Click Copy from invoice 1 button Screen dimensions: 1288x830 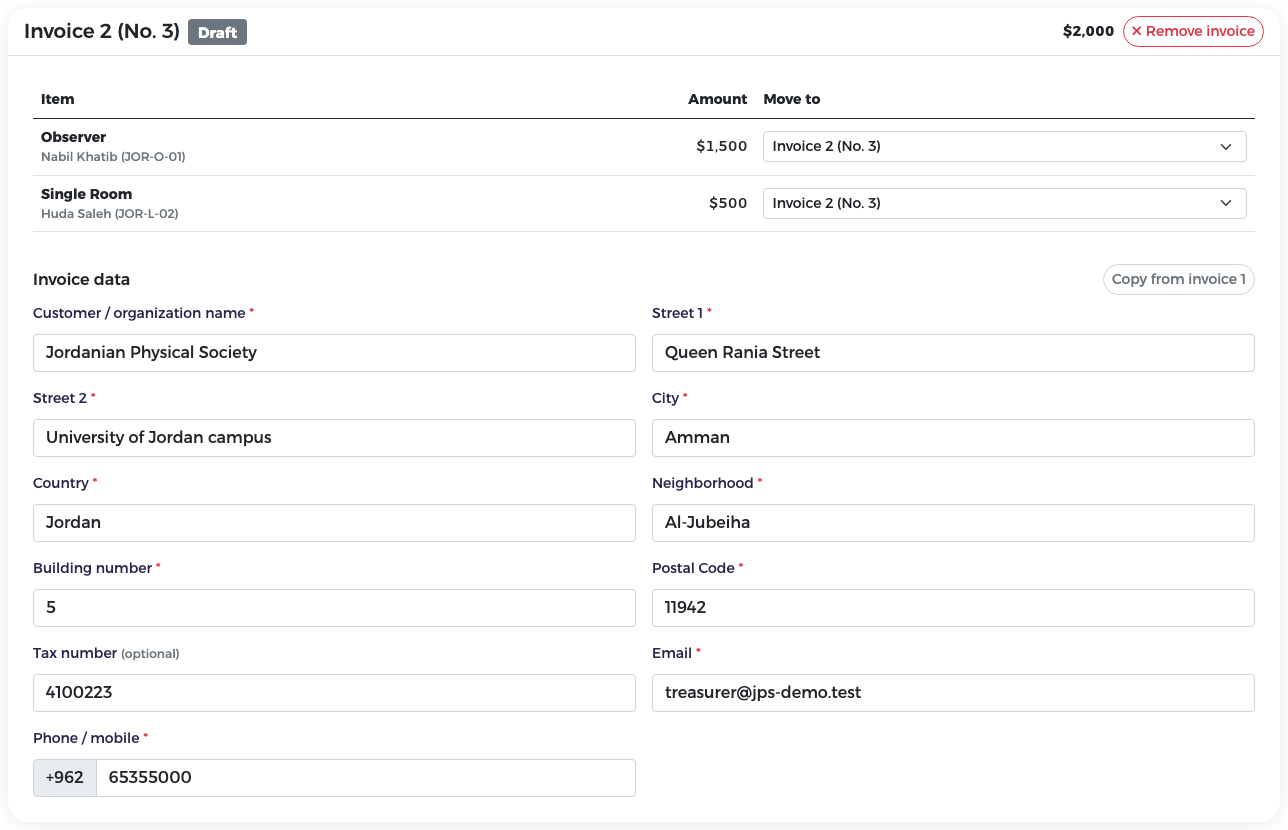pyautogui.click(x=1178, y=279)
